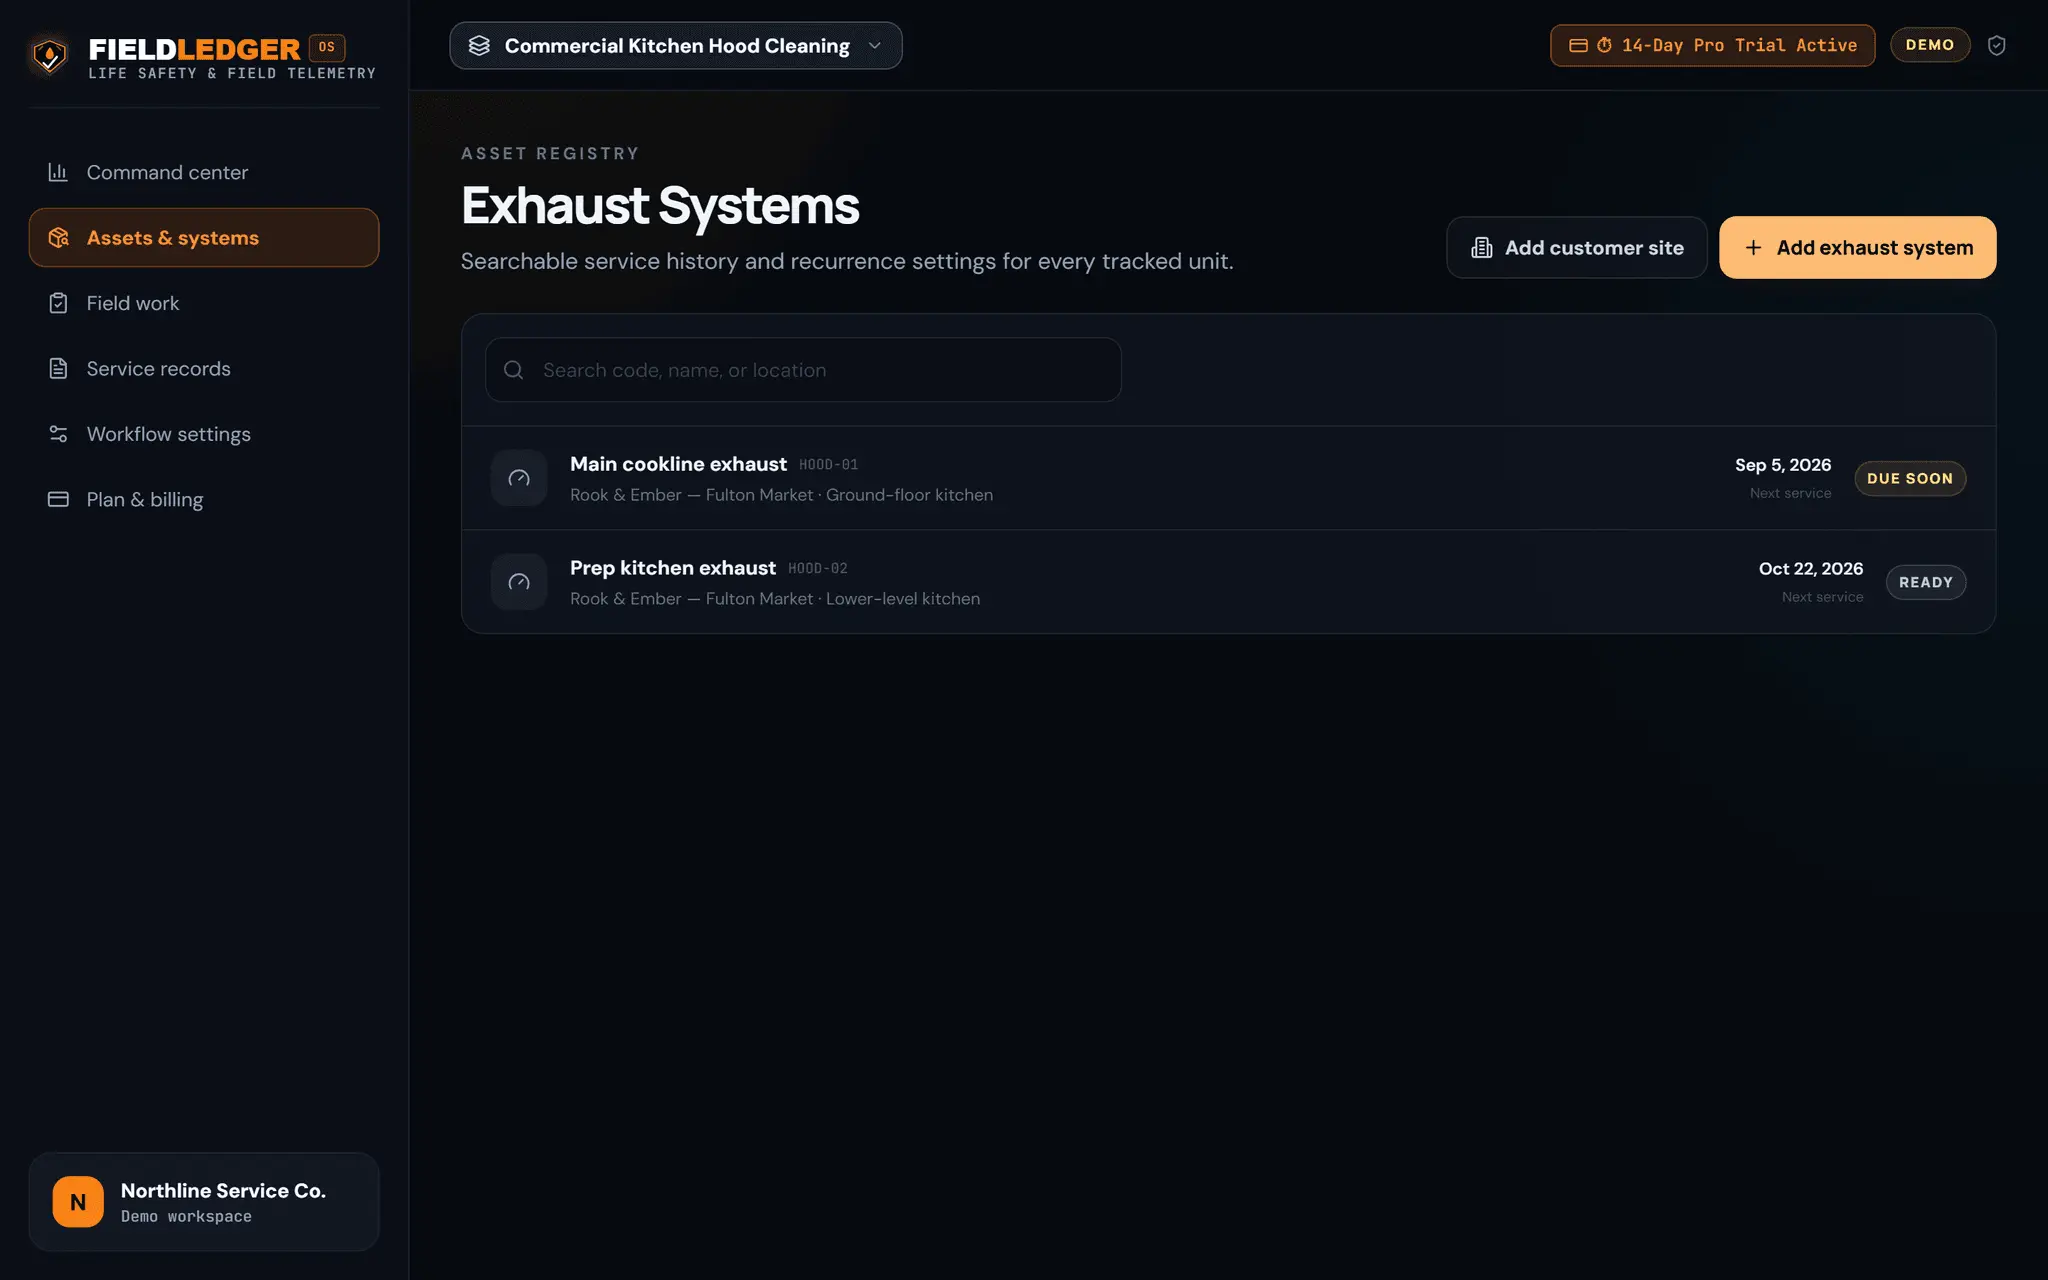The image size is (2048, 1280).
Task: Click the HOOD-02 asset code
Action: pyautogui.click(x=818, y=569)
